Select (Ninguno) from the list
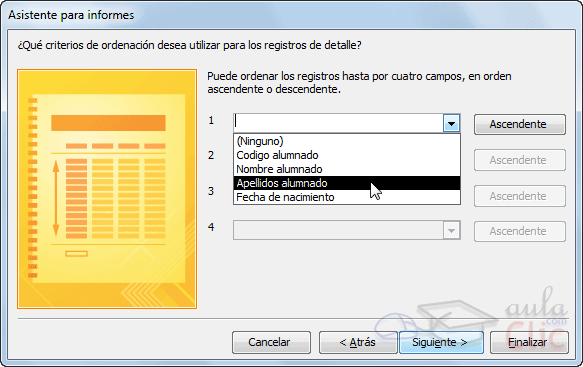This screenshot has height=367, width=583. click(347, 141)
